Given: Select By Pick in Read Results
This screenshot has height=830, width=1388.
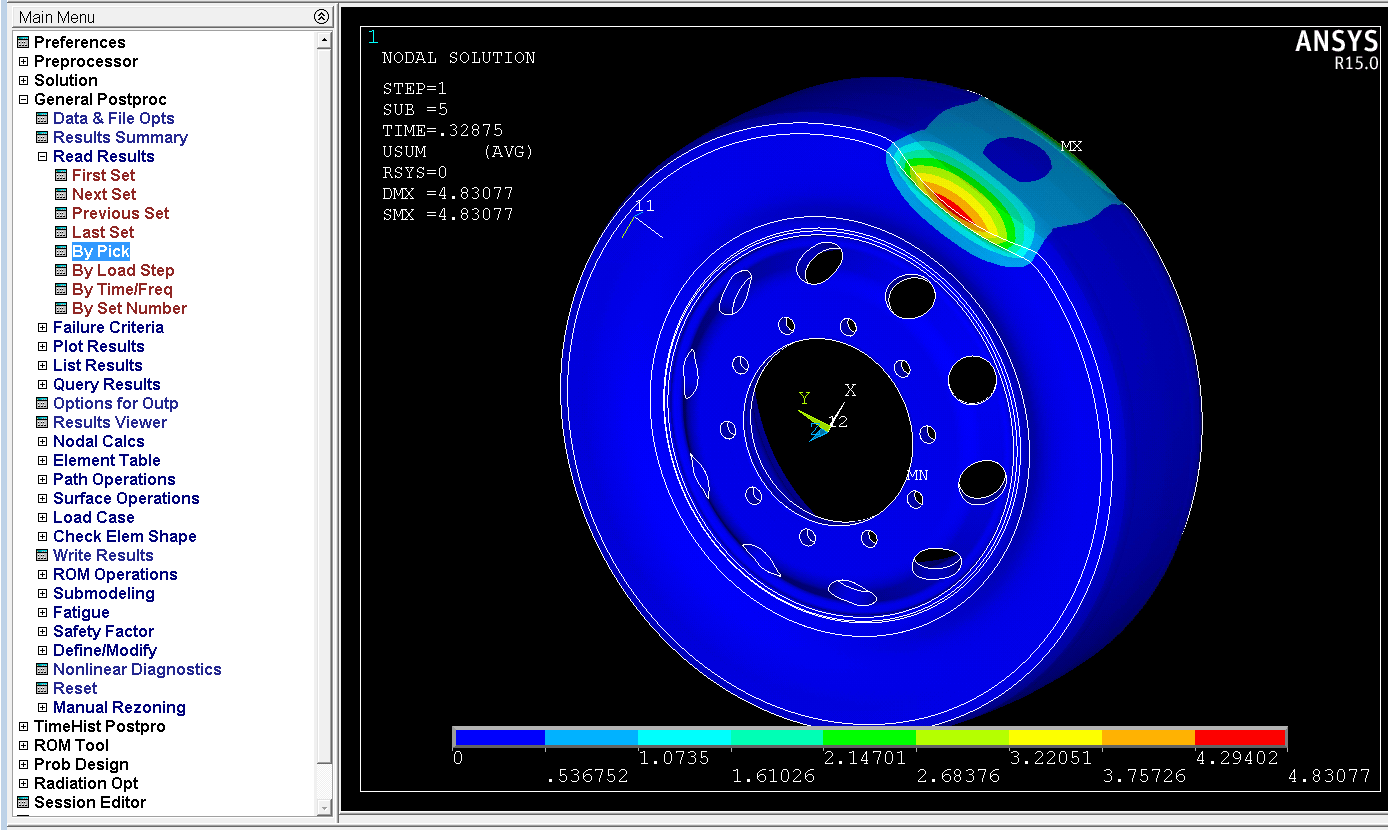Looking at the screenshot, I should tap(100, 251).
